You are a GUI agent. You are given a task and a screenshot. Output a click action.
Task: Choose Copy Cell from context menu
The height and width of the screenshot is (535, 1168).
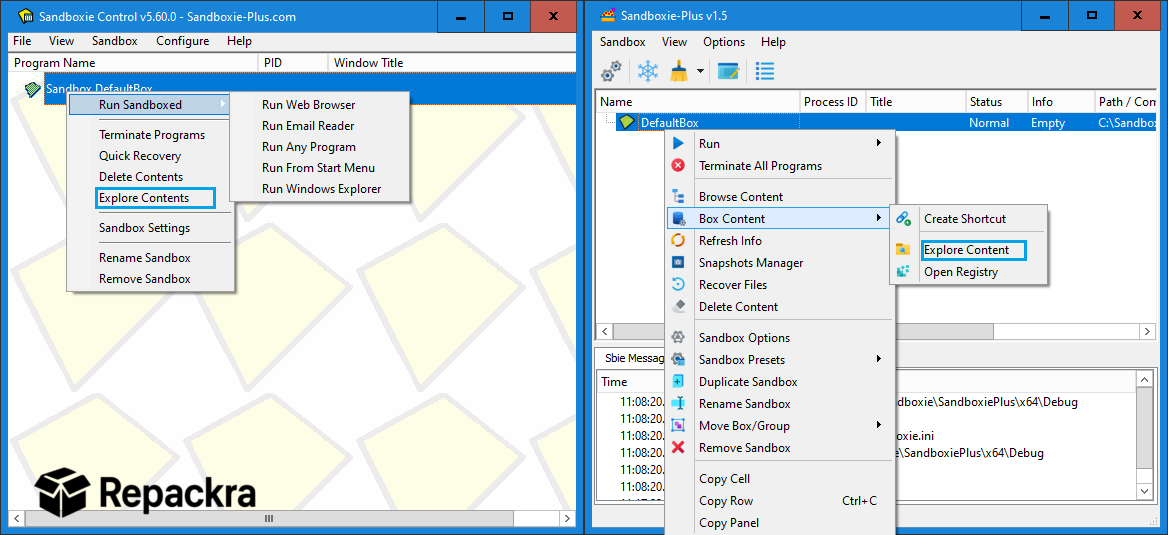point(724,478)
